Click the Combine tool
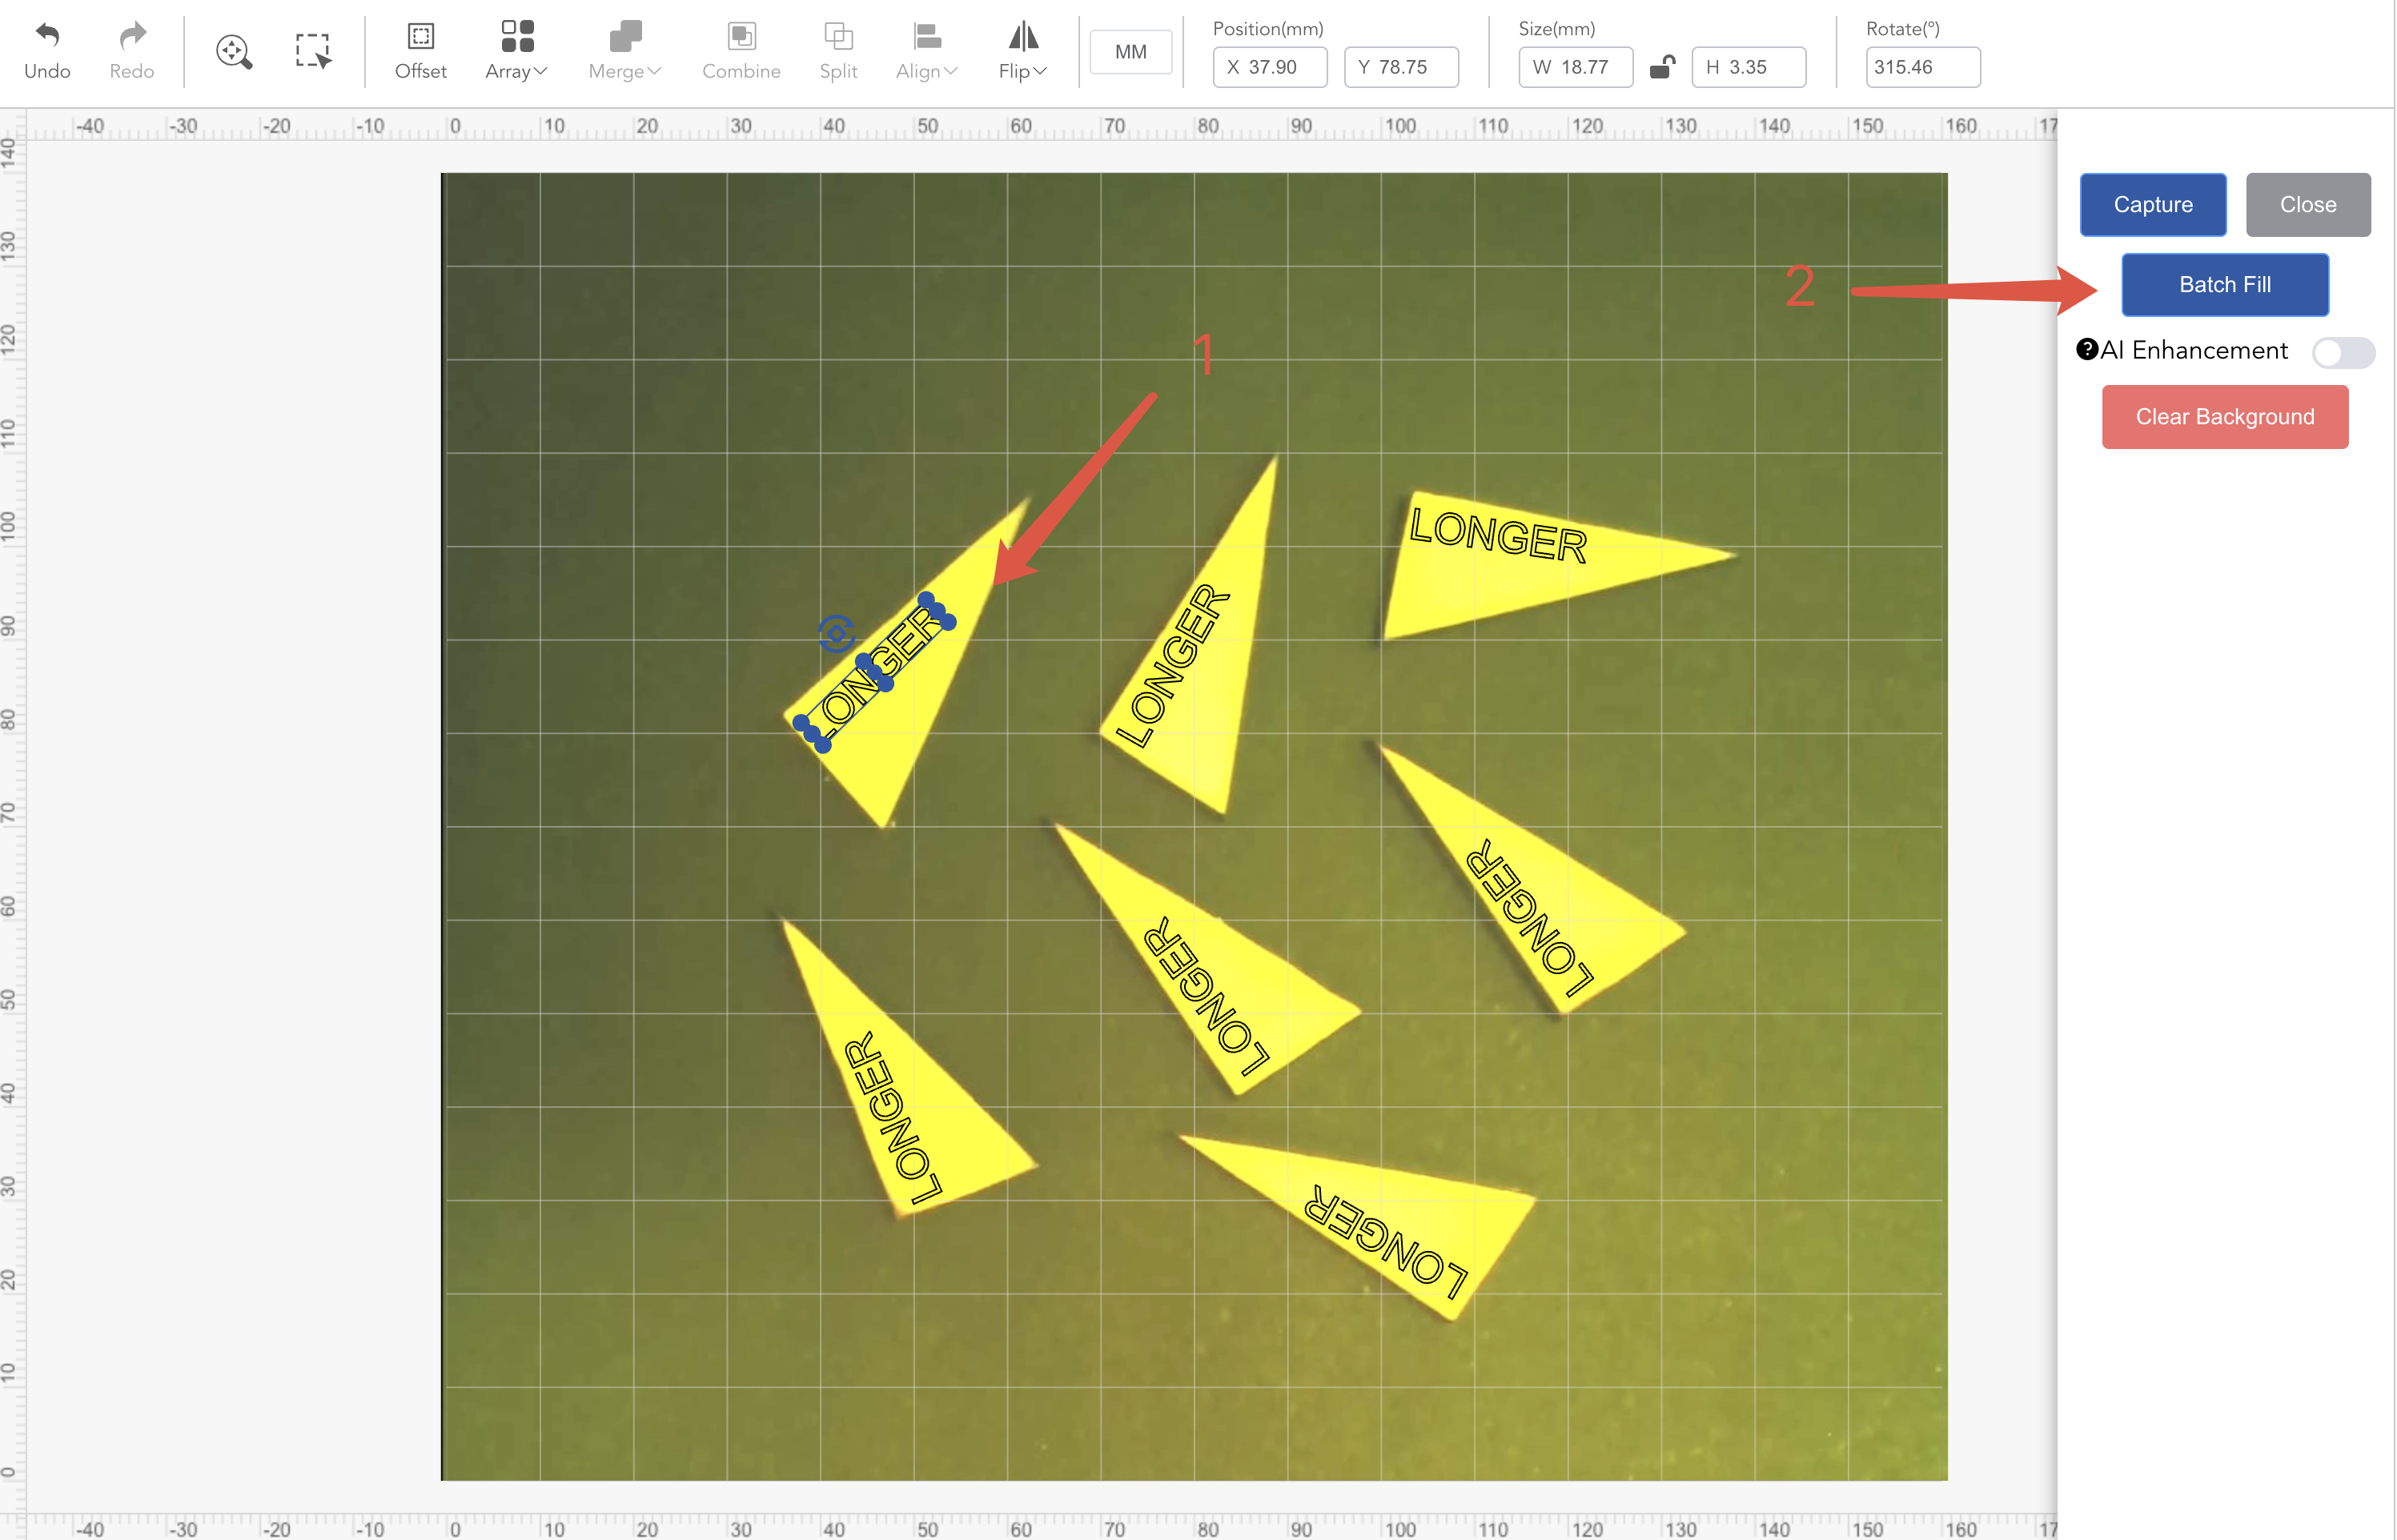Image resolution: width=2397 pixels, height=1540 pixels. 741,51
